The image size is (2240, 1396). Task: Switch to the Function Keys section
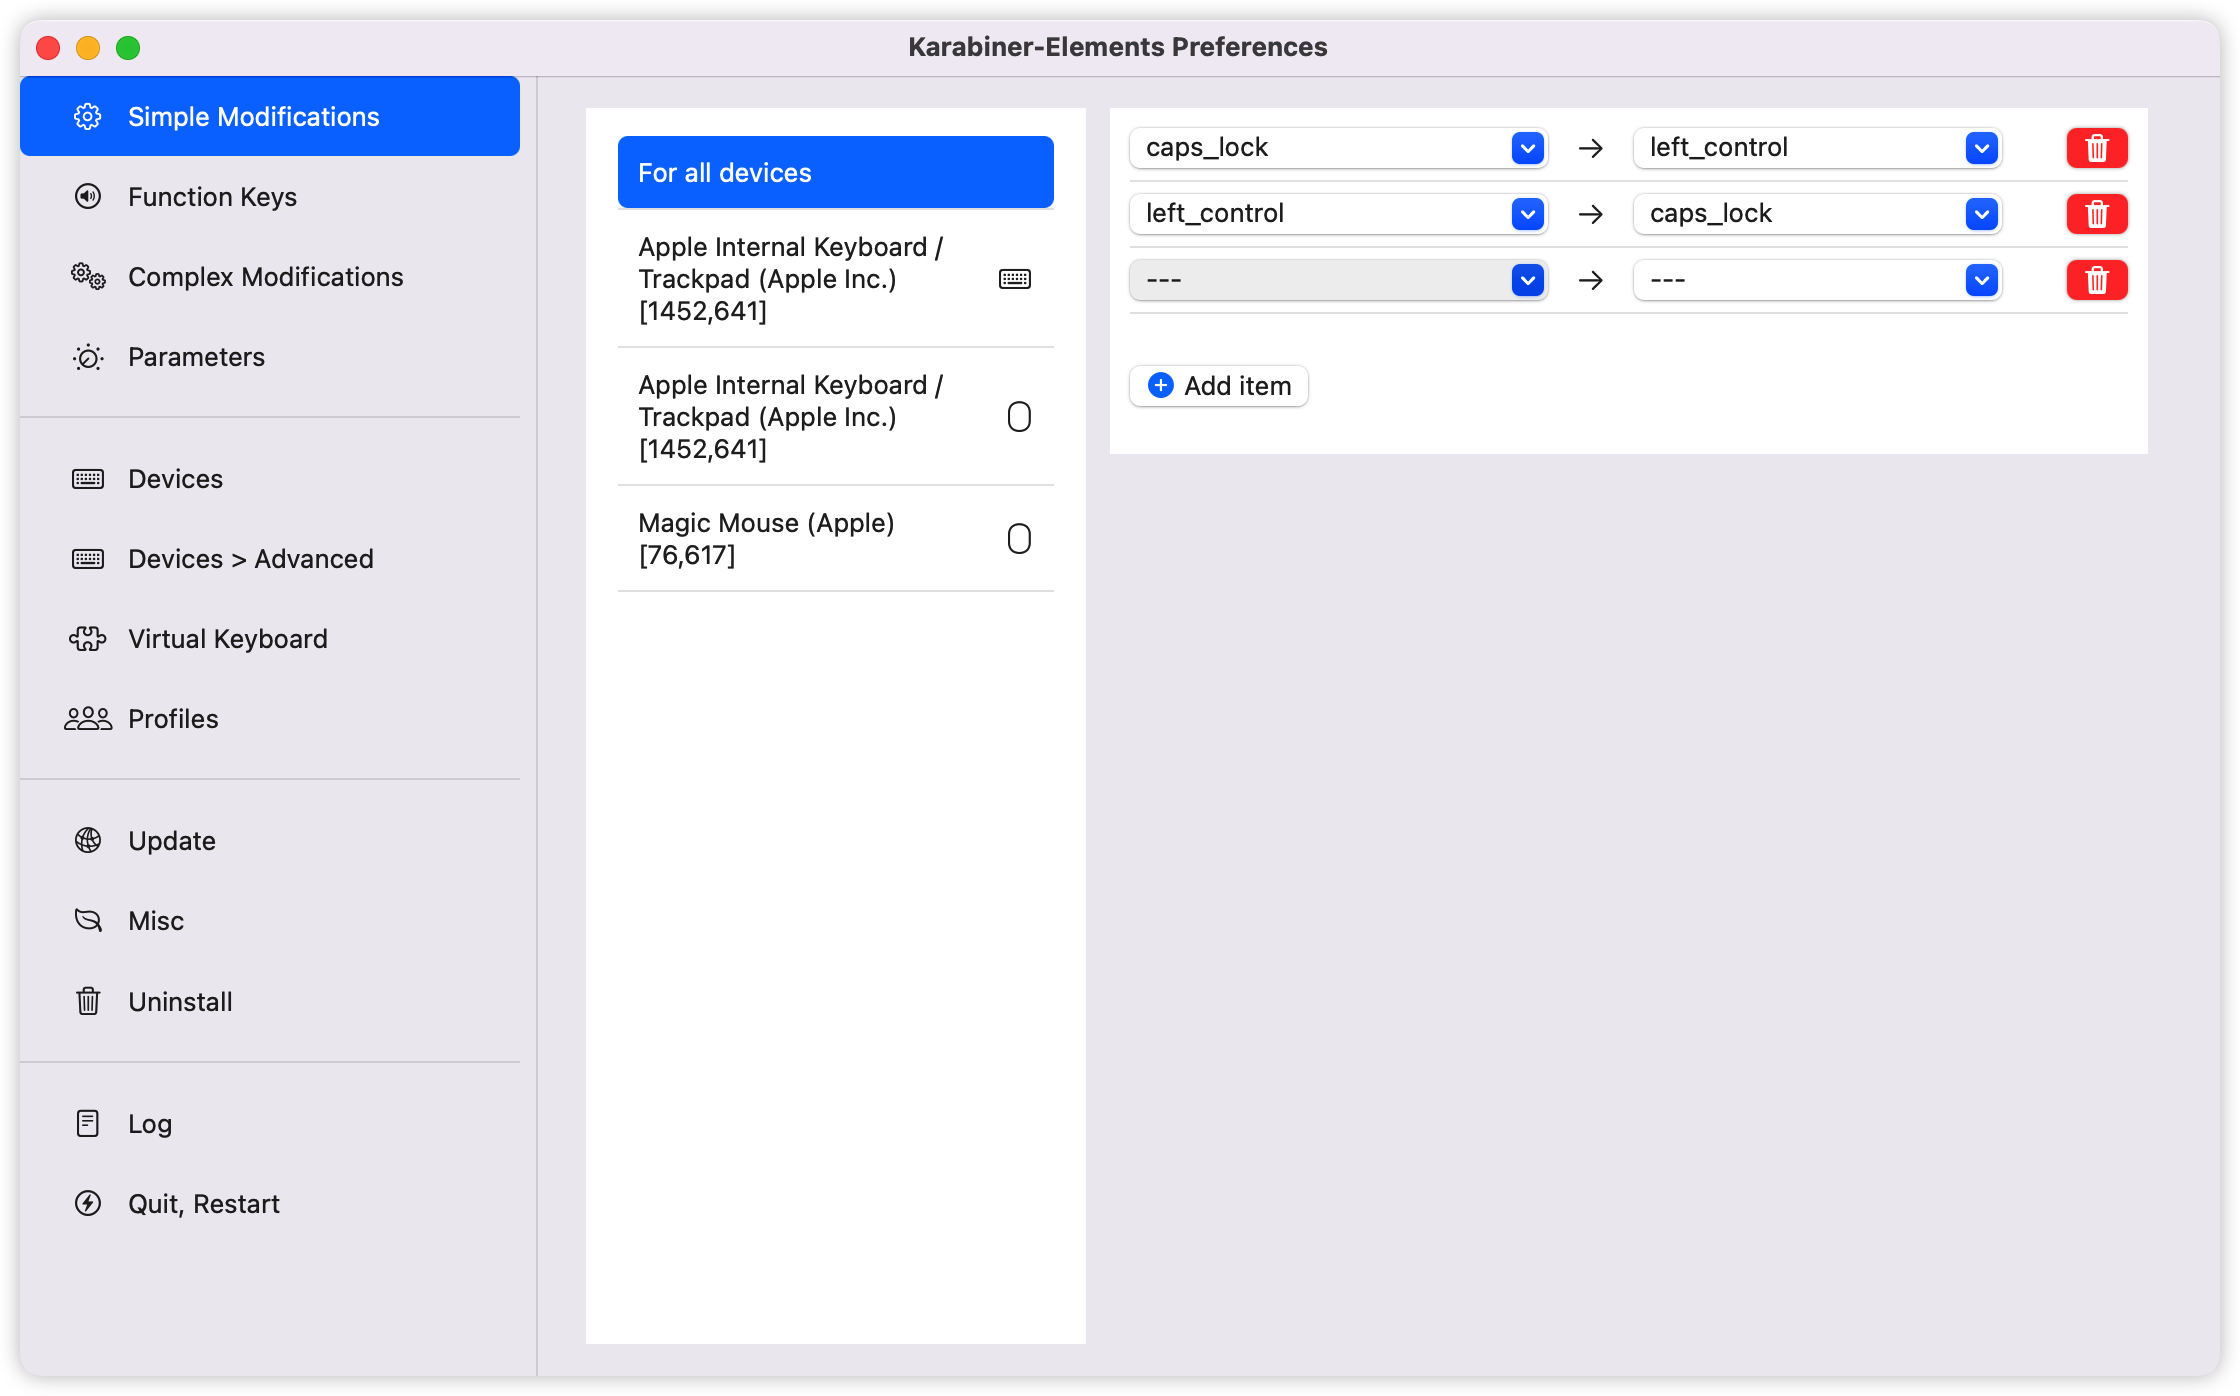click(270, 197)
